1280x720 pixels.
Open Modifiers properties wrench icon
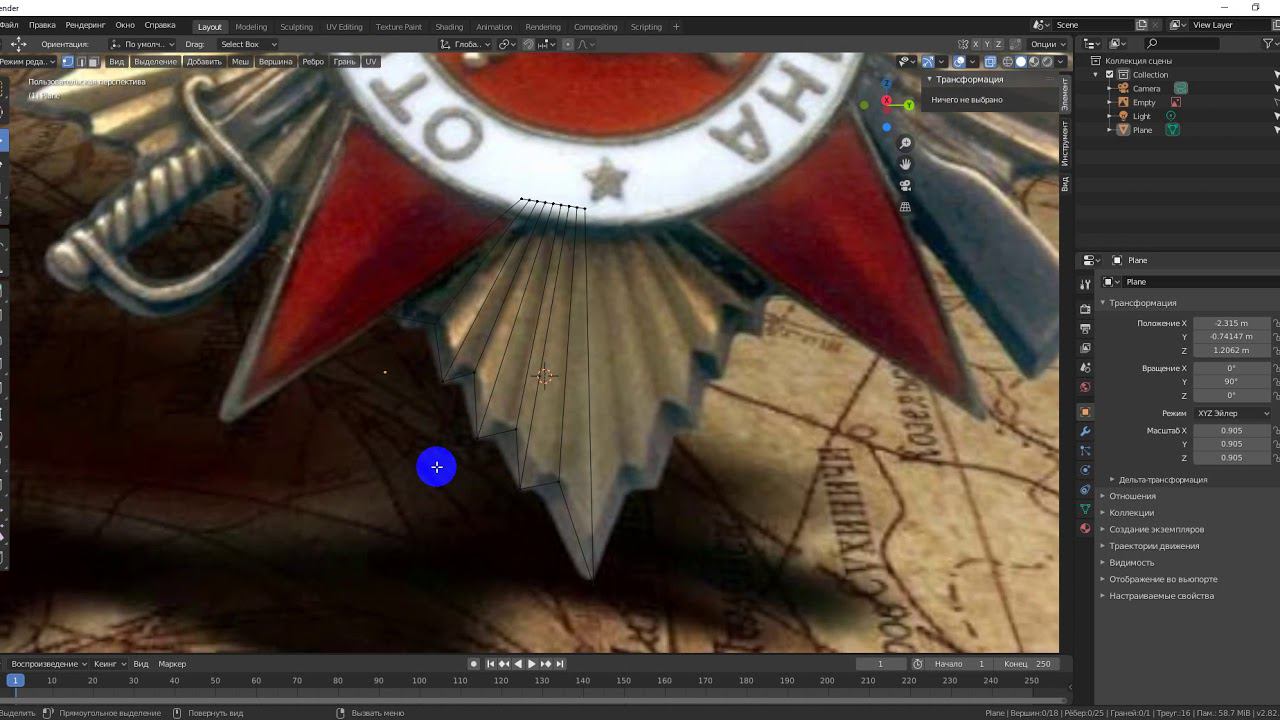(x=1085, y=431)
